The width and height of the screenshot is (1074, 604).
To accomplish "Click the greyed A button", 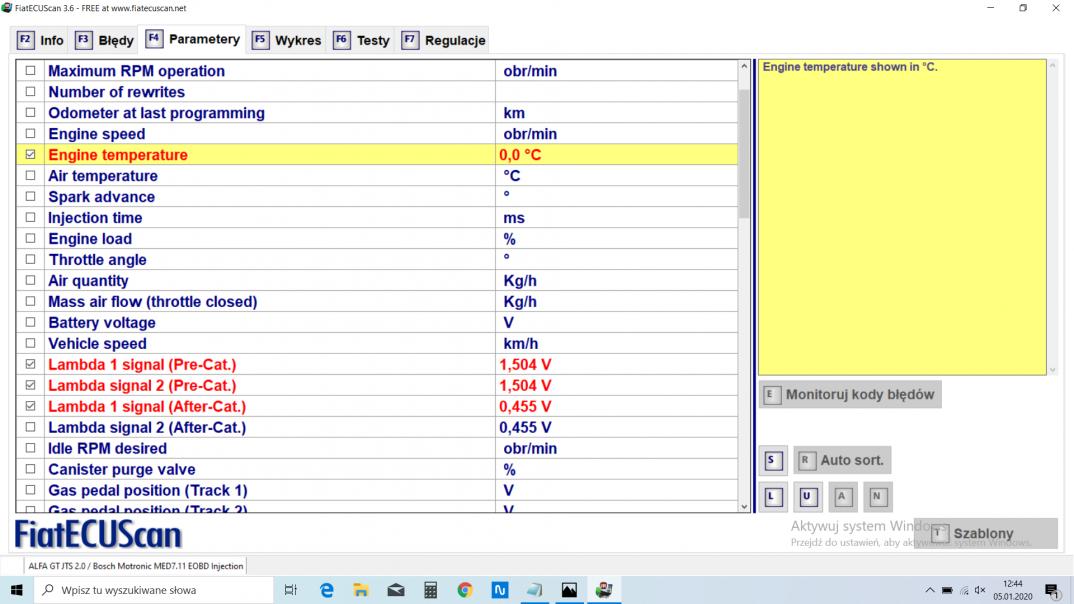I will pos(842,497).
